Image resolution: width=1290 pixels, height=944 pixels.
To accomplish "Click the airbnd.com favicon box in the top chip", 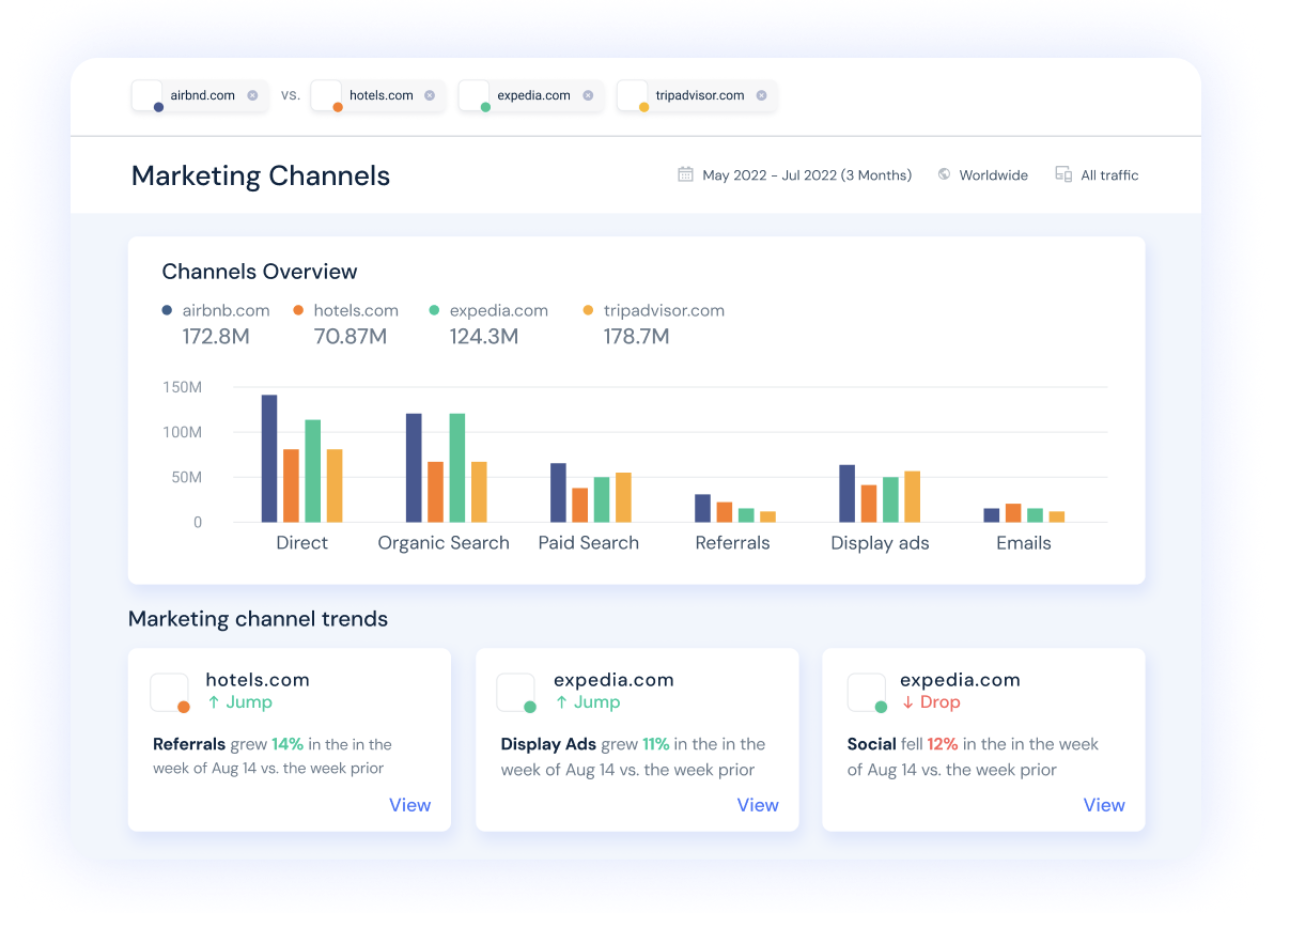I will point(147,95).
